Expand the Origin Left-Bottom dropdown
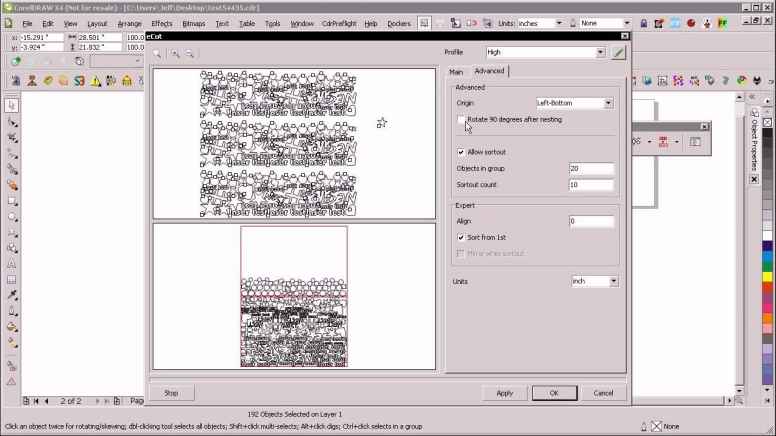Image resolution: width=776 pixels, height=436 pixels. [574, 103]
